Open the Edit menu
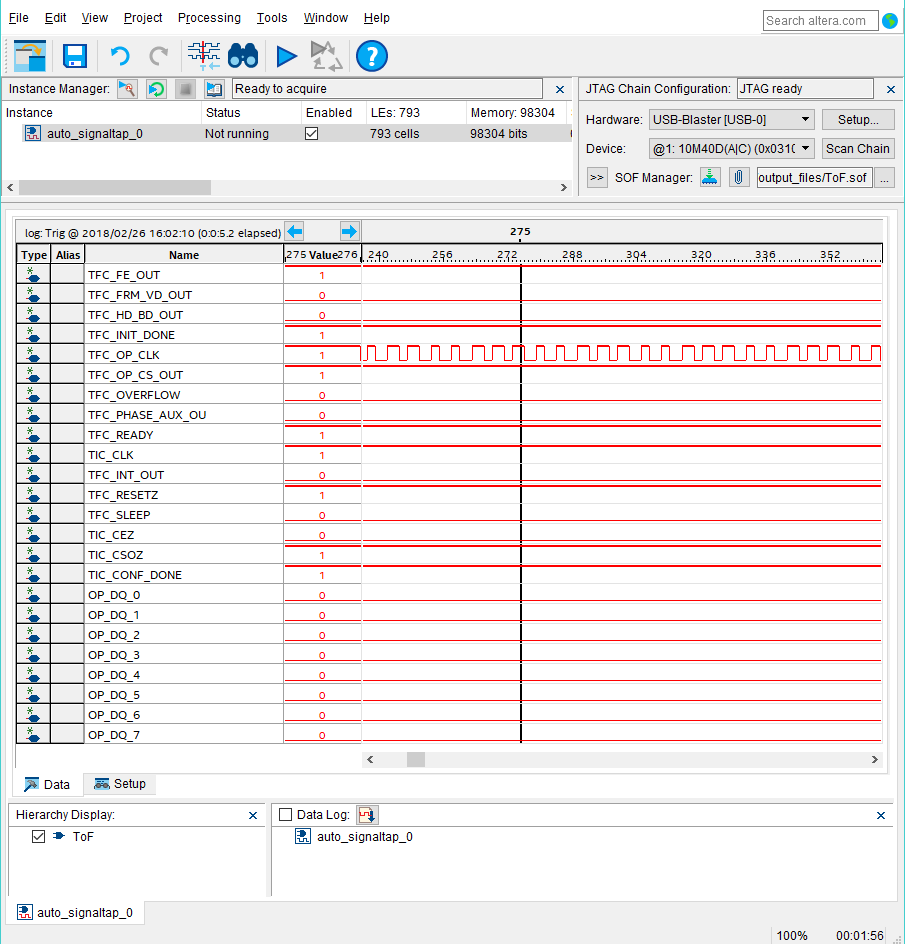Viewport: 905px width, 944px height. [55, 17]
